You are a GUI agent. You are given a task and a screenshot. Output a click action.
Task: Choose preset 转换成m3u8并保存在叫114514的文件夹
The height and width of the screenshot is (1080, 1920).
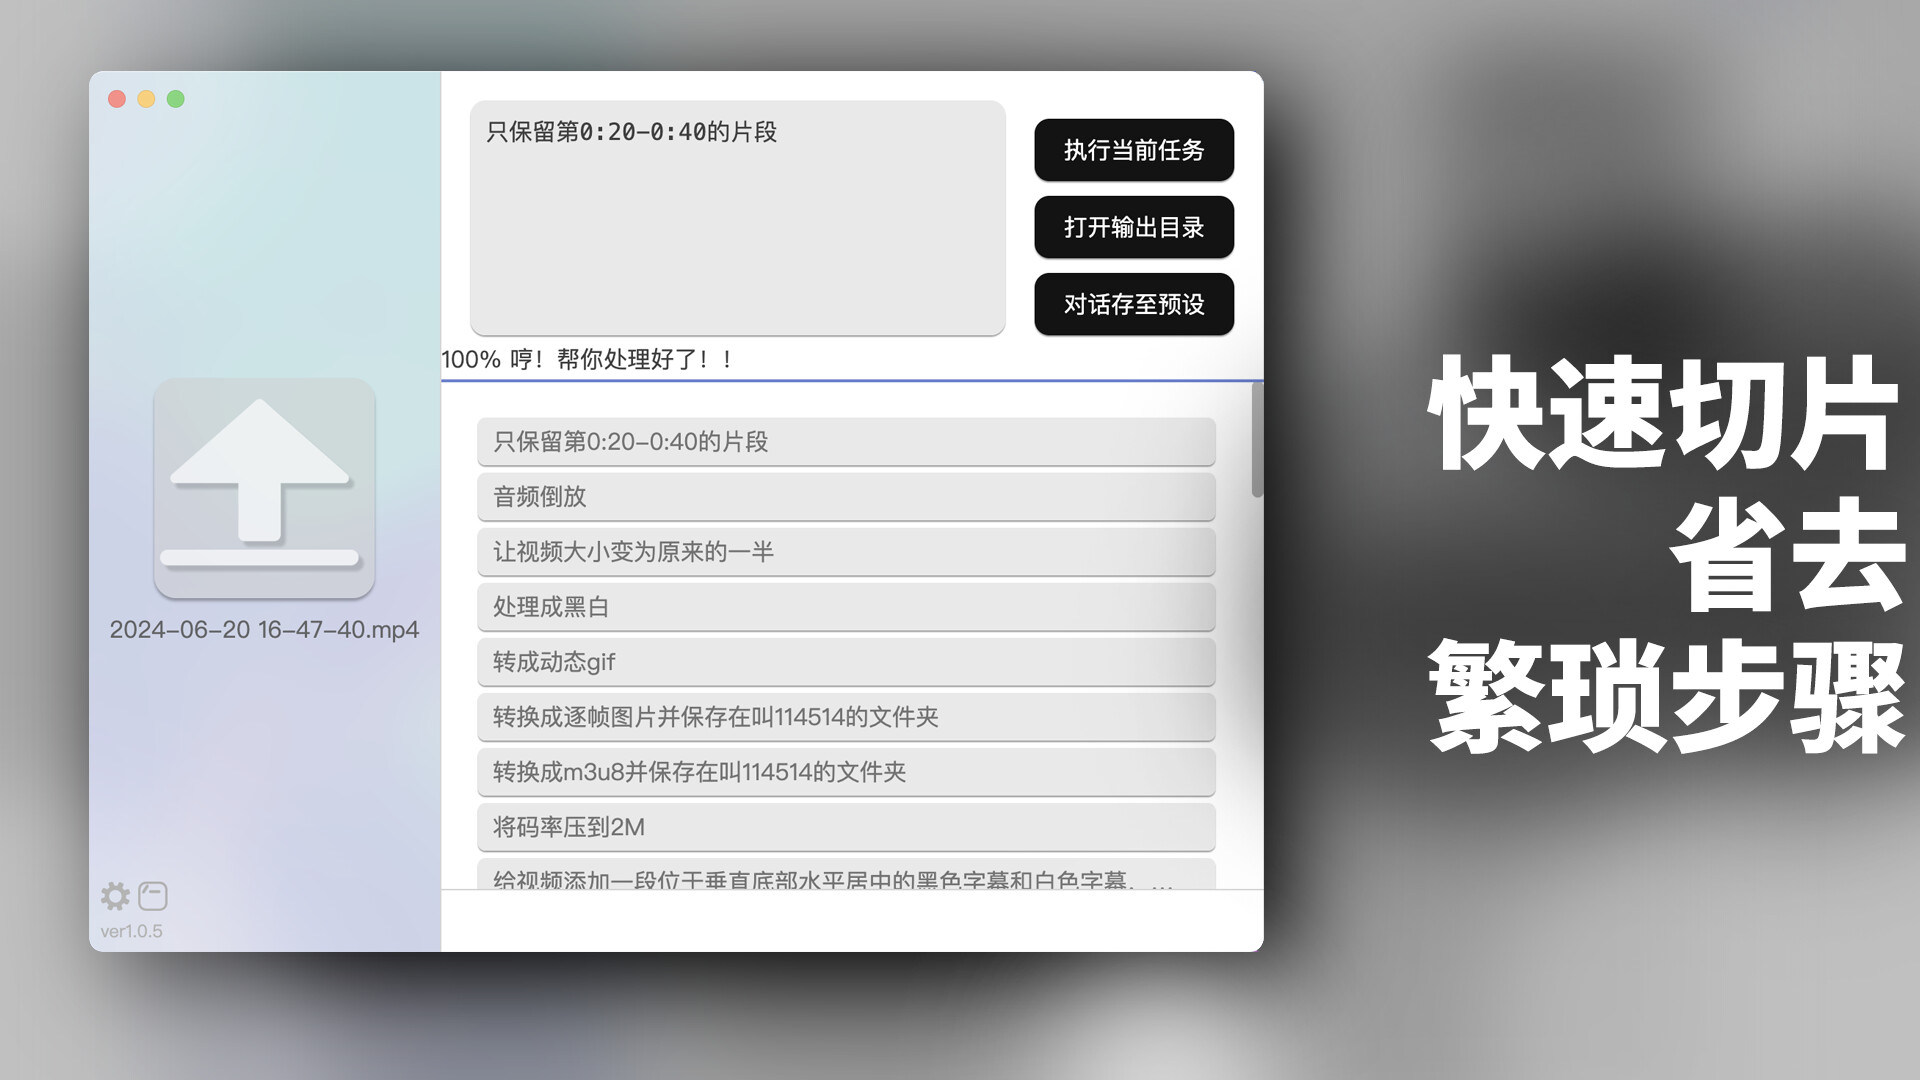pos(846,772)
